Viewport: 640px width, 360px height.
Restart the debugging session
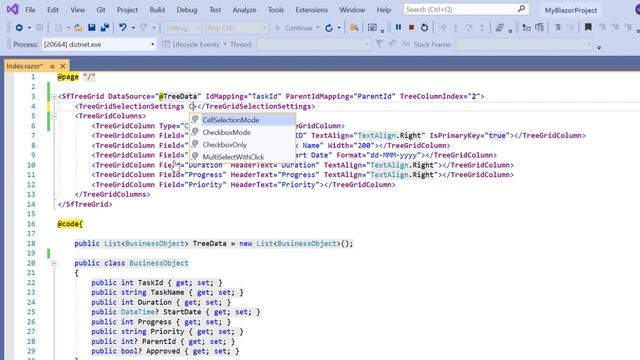[x=424, y=27]
